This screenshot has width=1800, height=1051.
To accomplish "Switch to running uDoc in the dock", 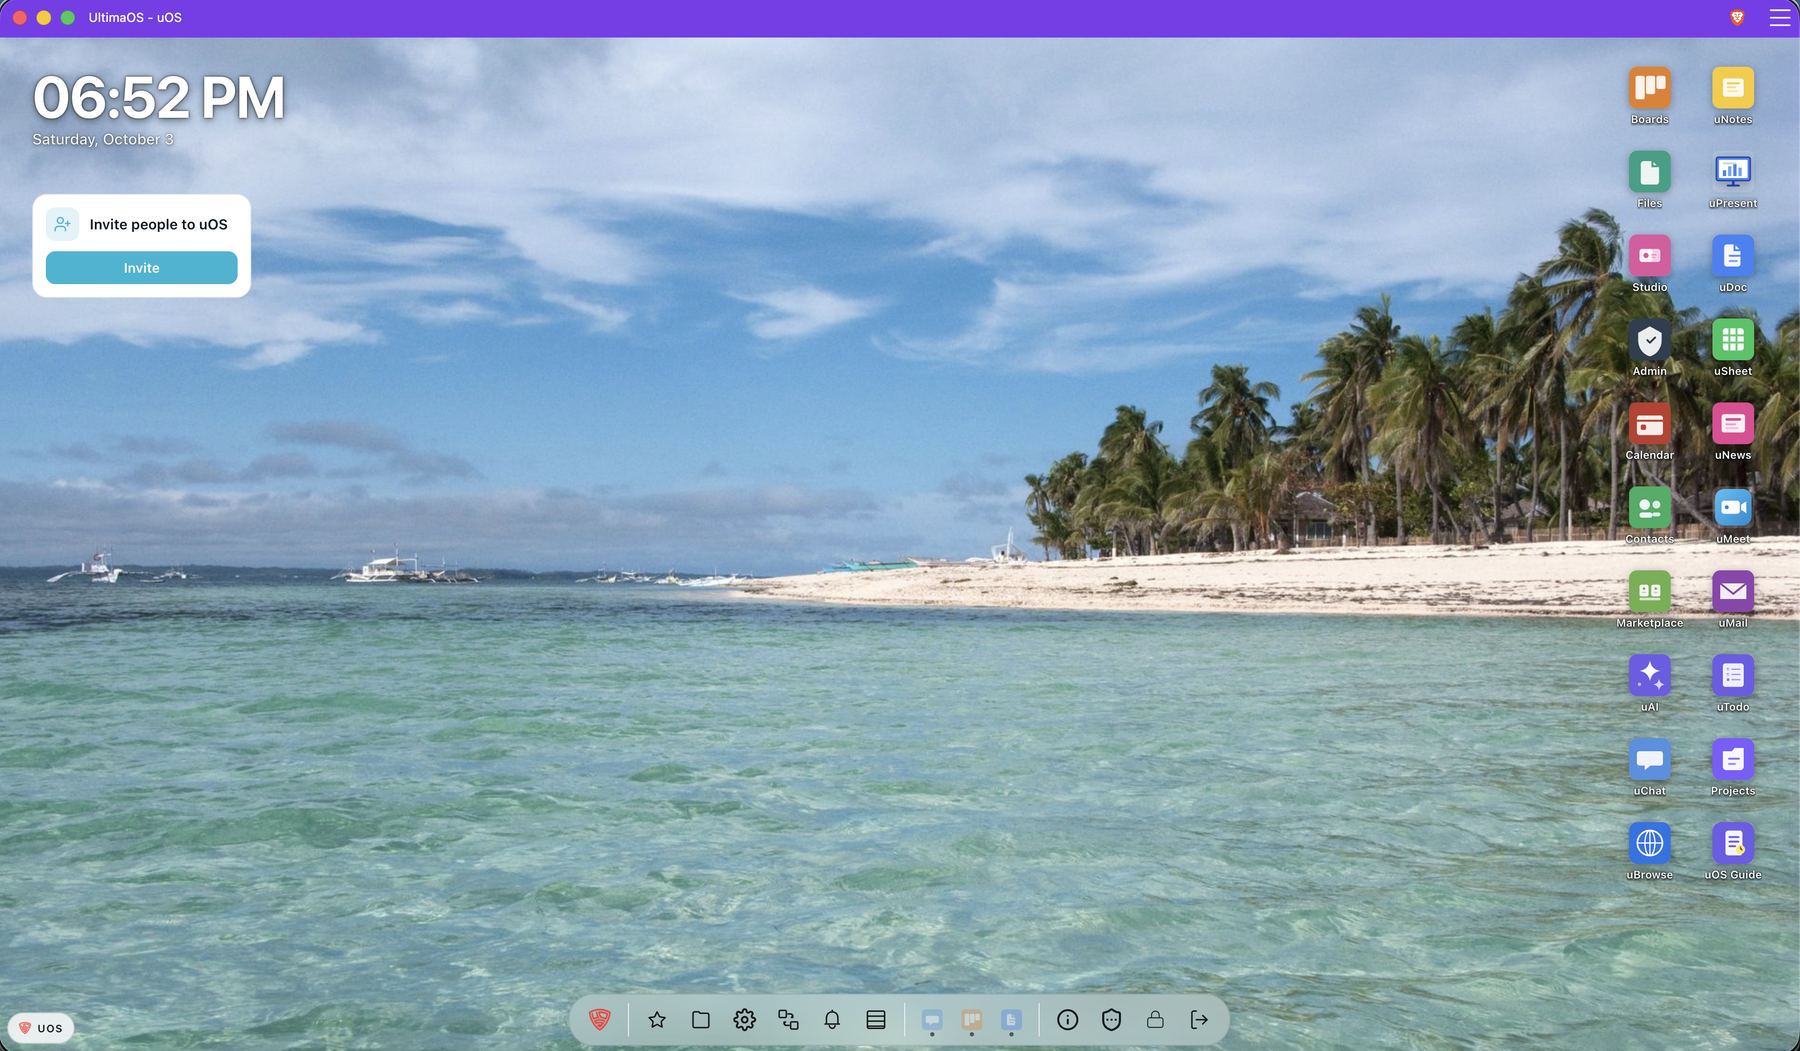I will coord(1011,1020).
